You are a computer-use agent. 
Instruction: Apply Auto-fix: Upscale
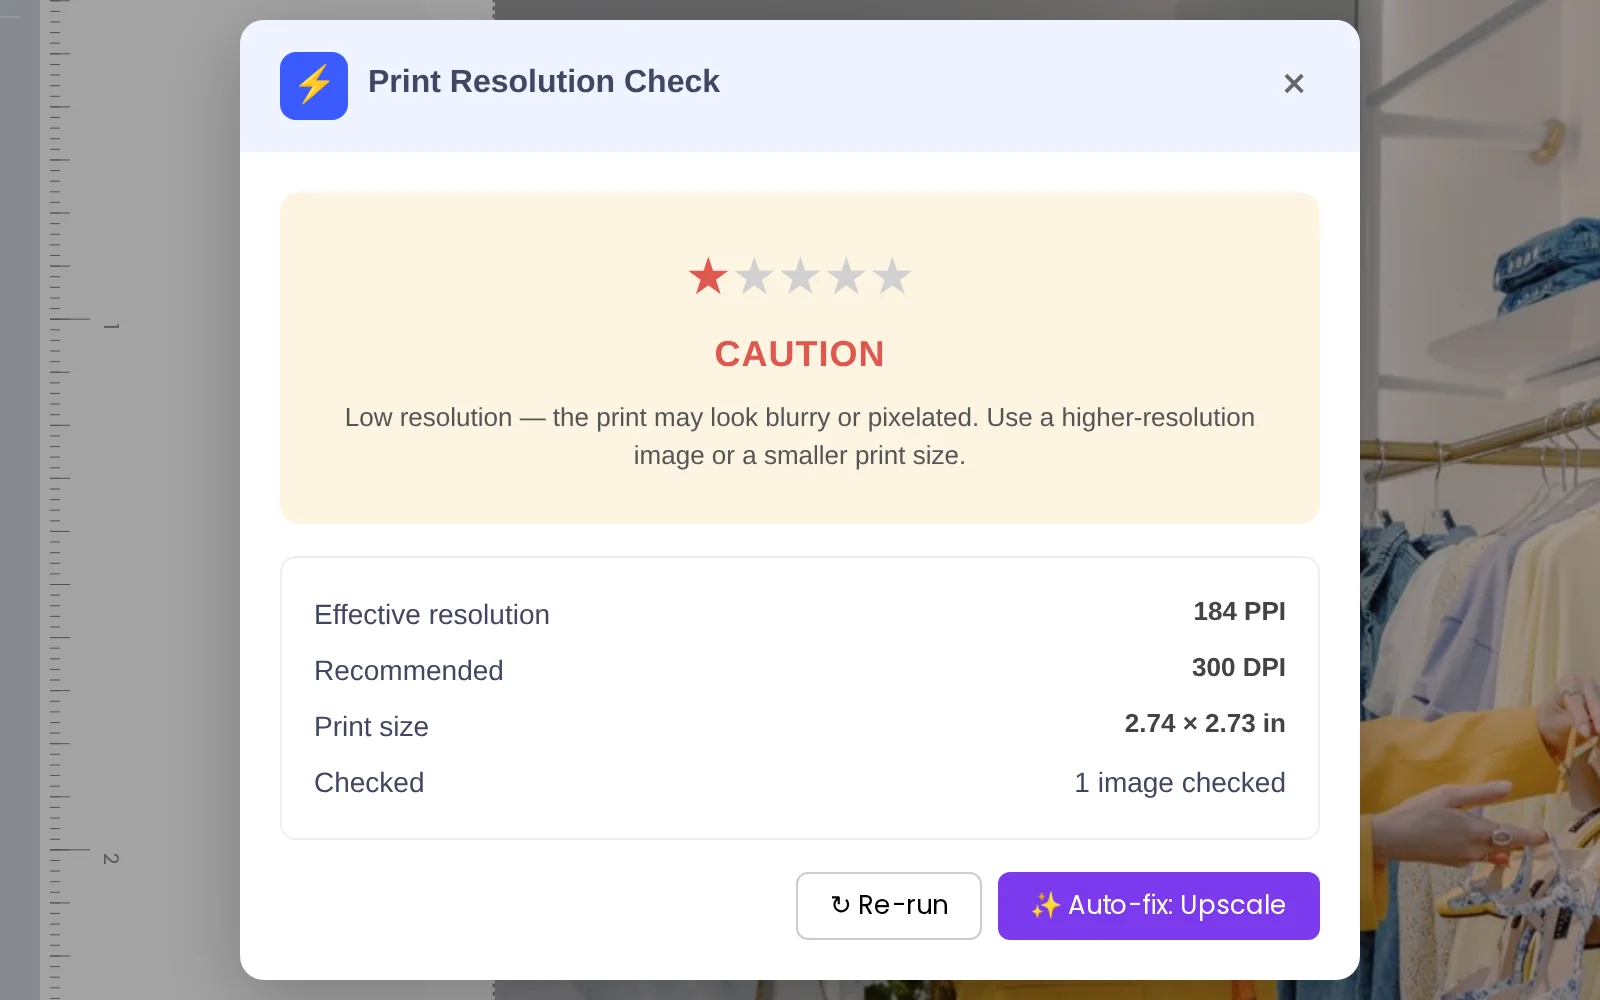1159,906
